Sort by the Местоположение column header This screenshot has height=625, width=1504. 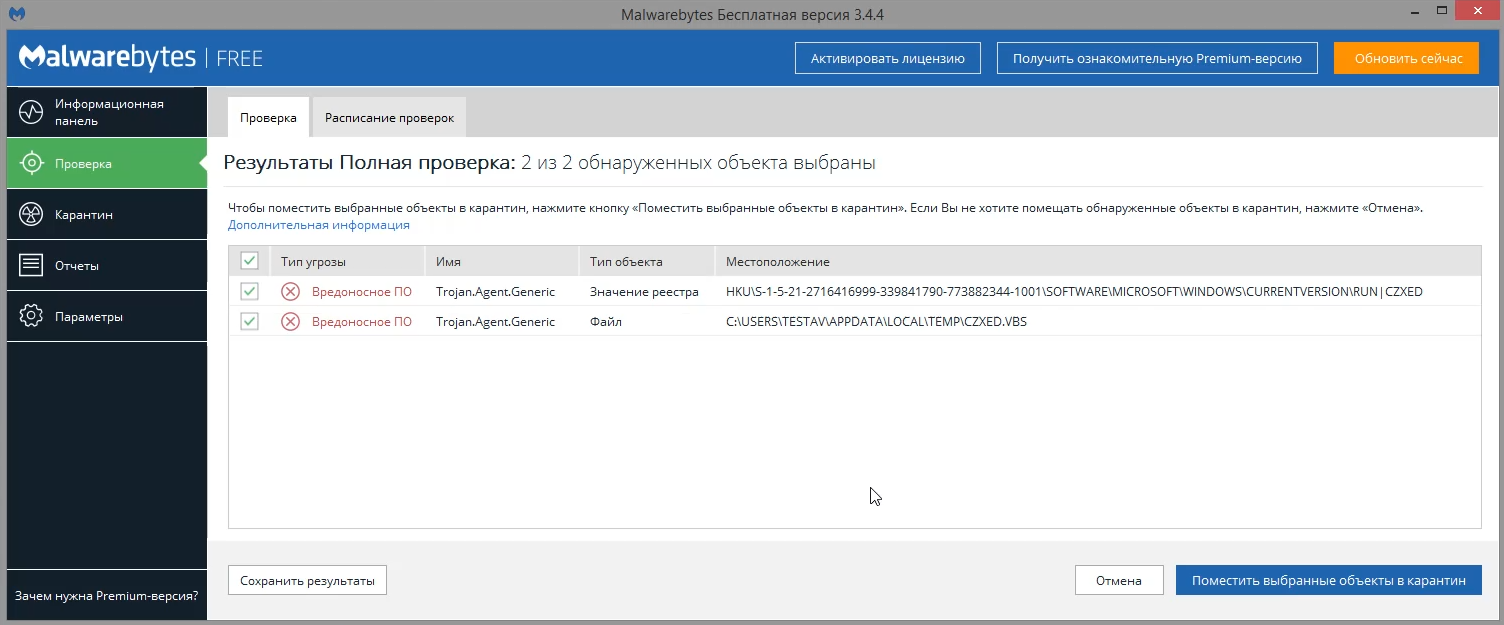[1097, 261]
